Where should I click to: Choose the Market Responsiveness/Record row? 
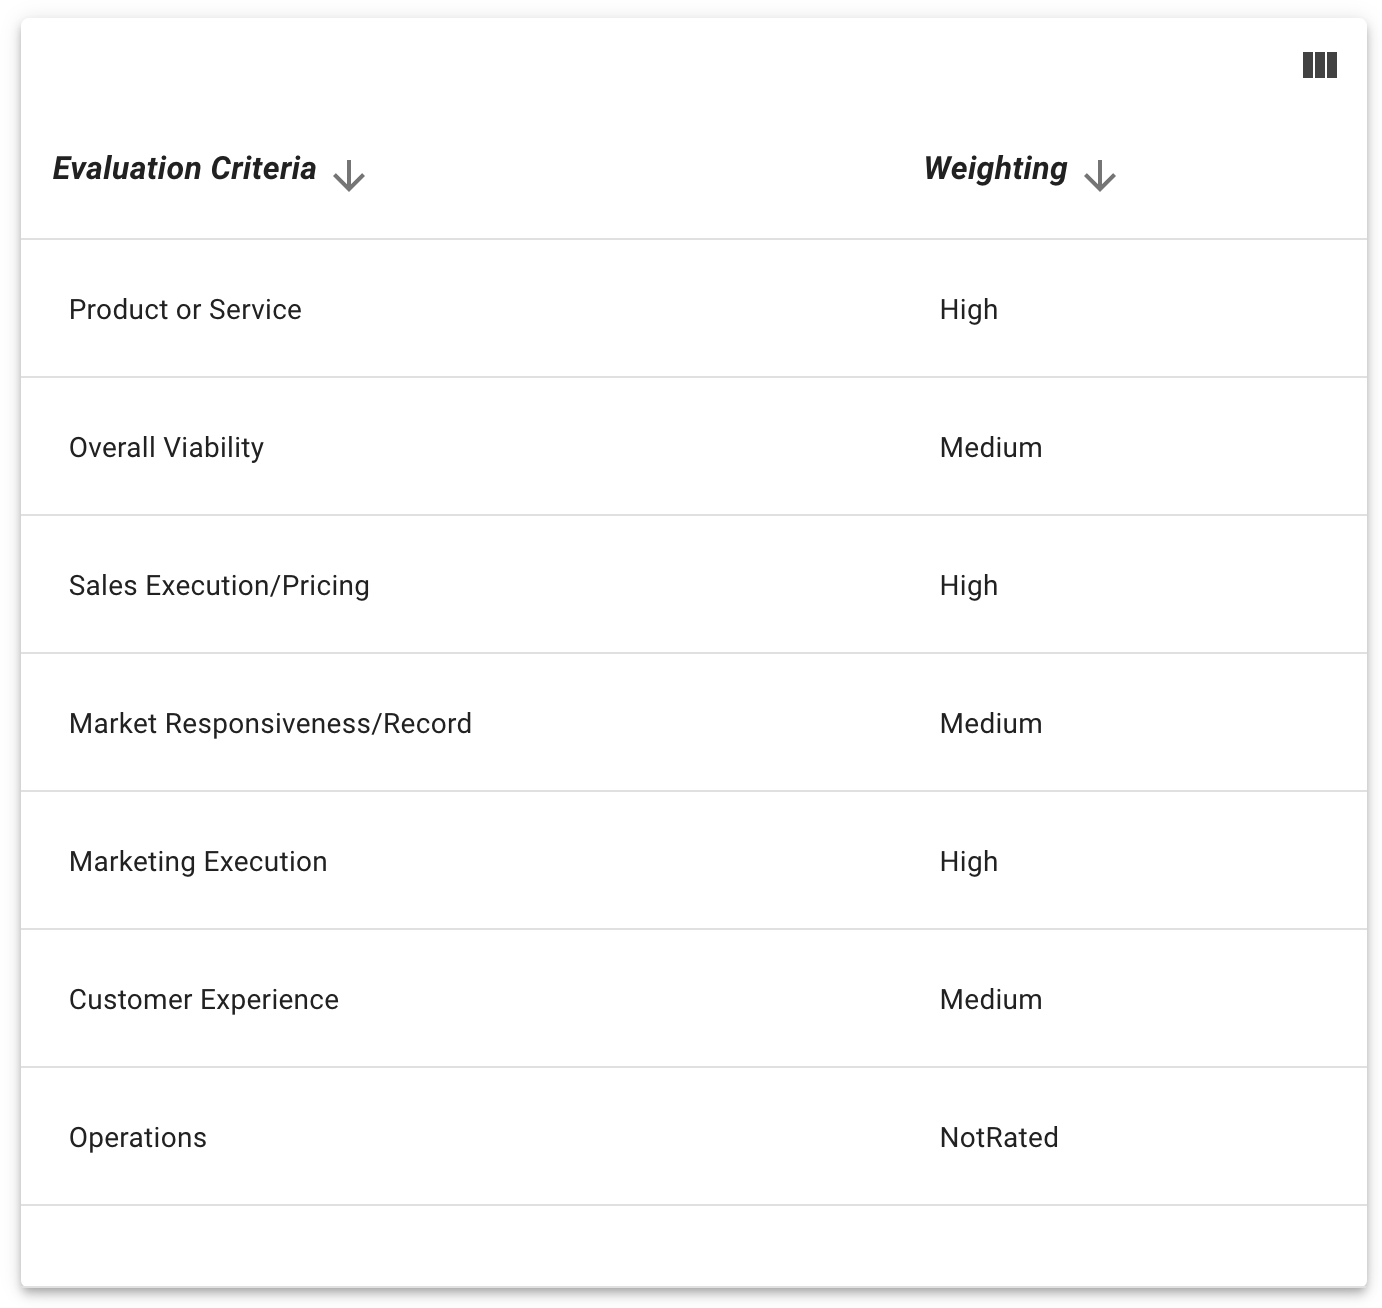point(270,724)
